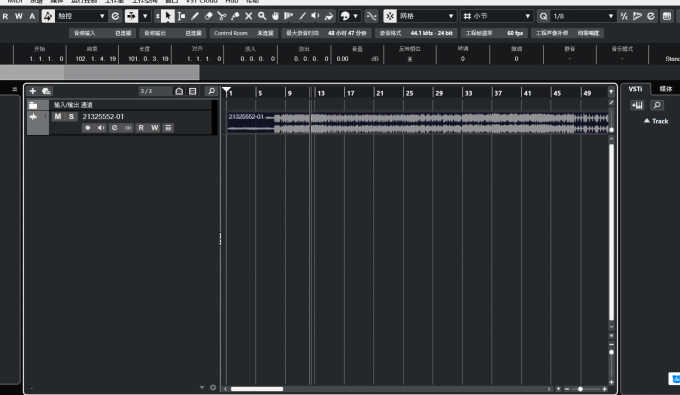Select the Zoom magnifier tool
This screenshot has height=395, width=680.
262,16
